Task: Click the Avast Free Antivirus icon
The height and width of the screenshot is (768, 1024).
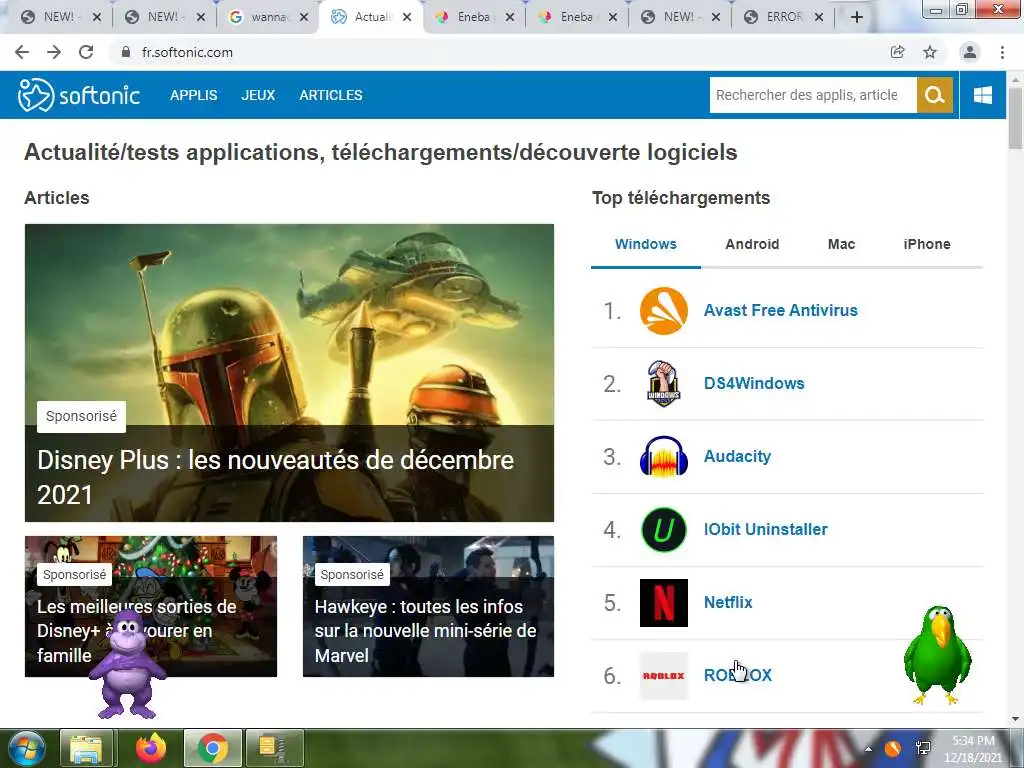Action: tap(664, 311)
